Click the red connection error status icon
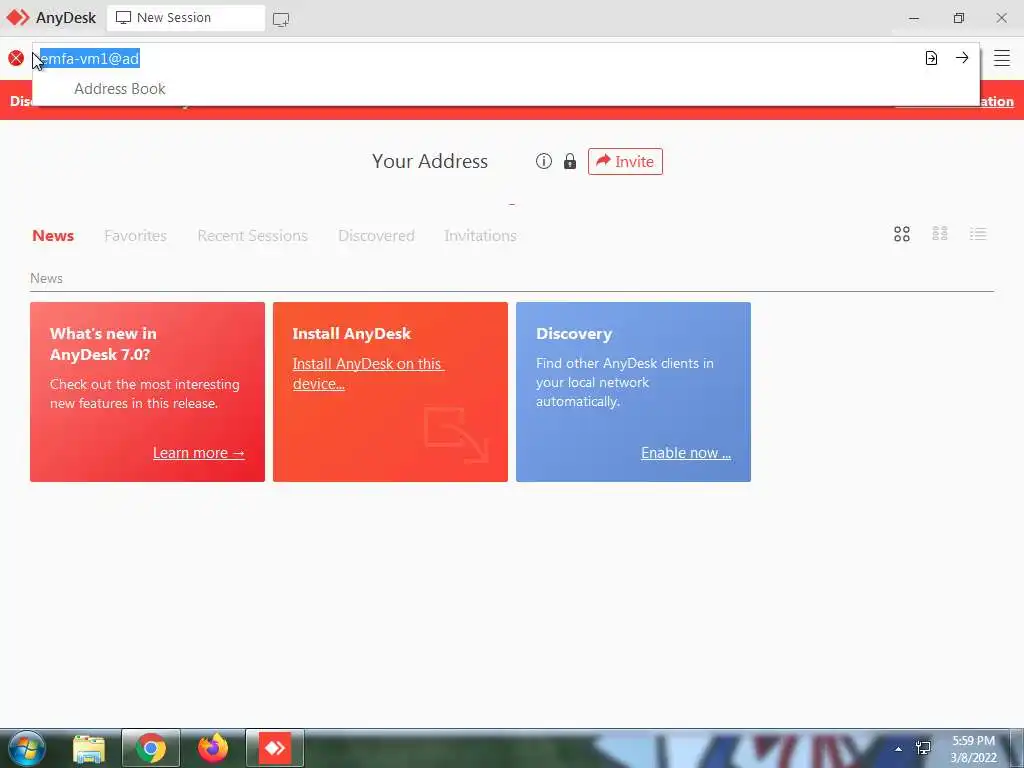The height and width of the screenshot is (768, 1024). (16, 58)
